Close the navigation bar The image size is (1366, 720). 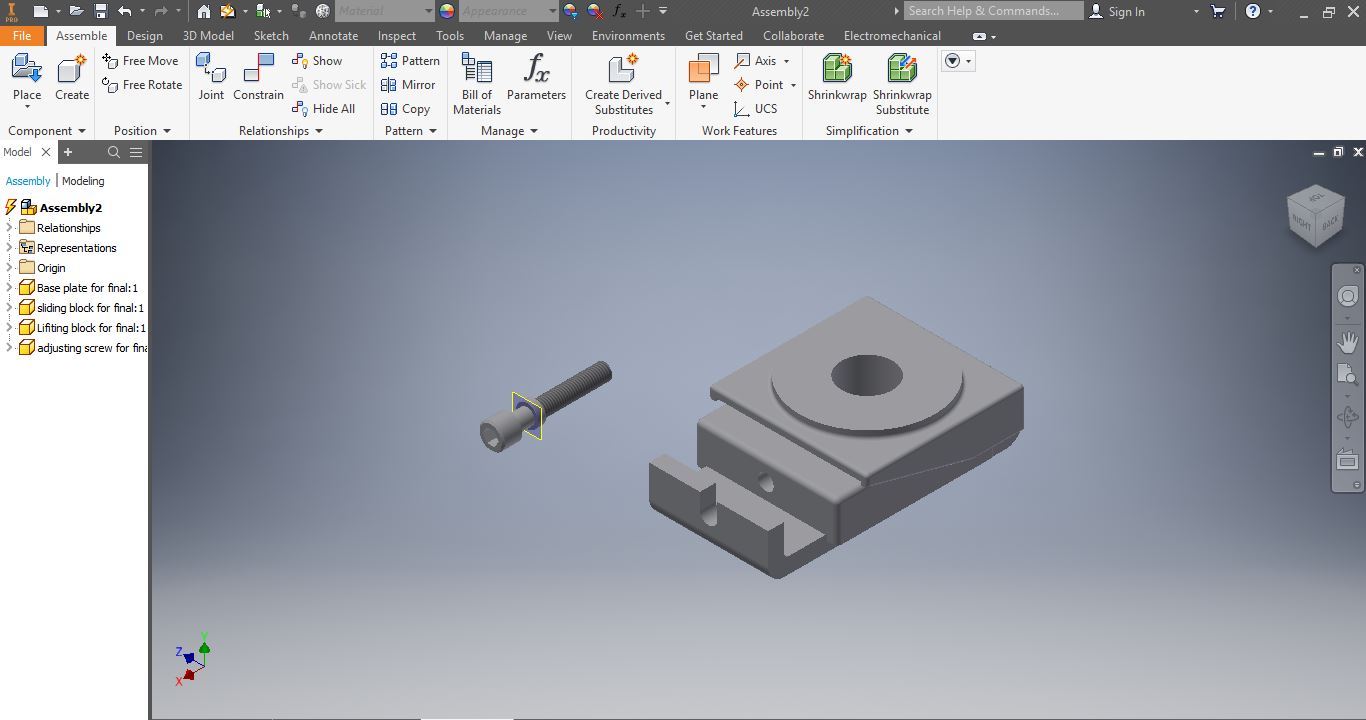tap(1357, 270)
